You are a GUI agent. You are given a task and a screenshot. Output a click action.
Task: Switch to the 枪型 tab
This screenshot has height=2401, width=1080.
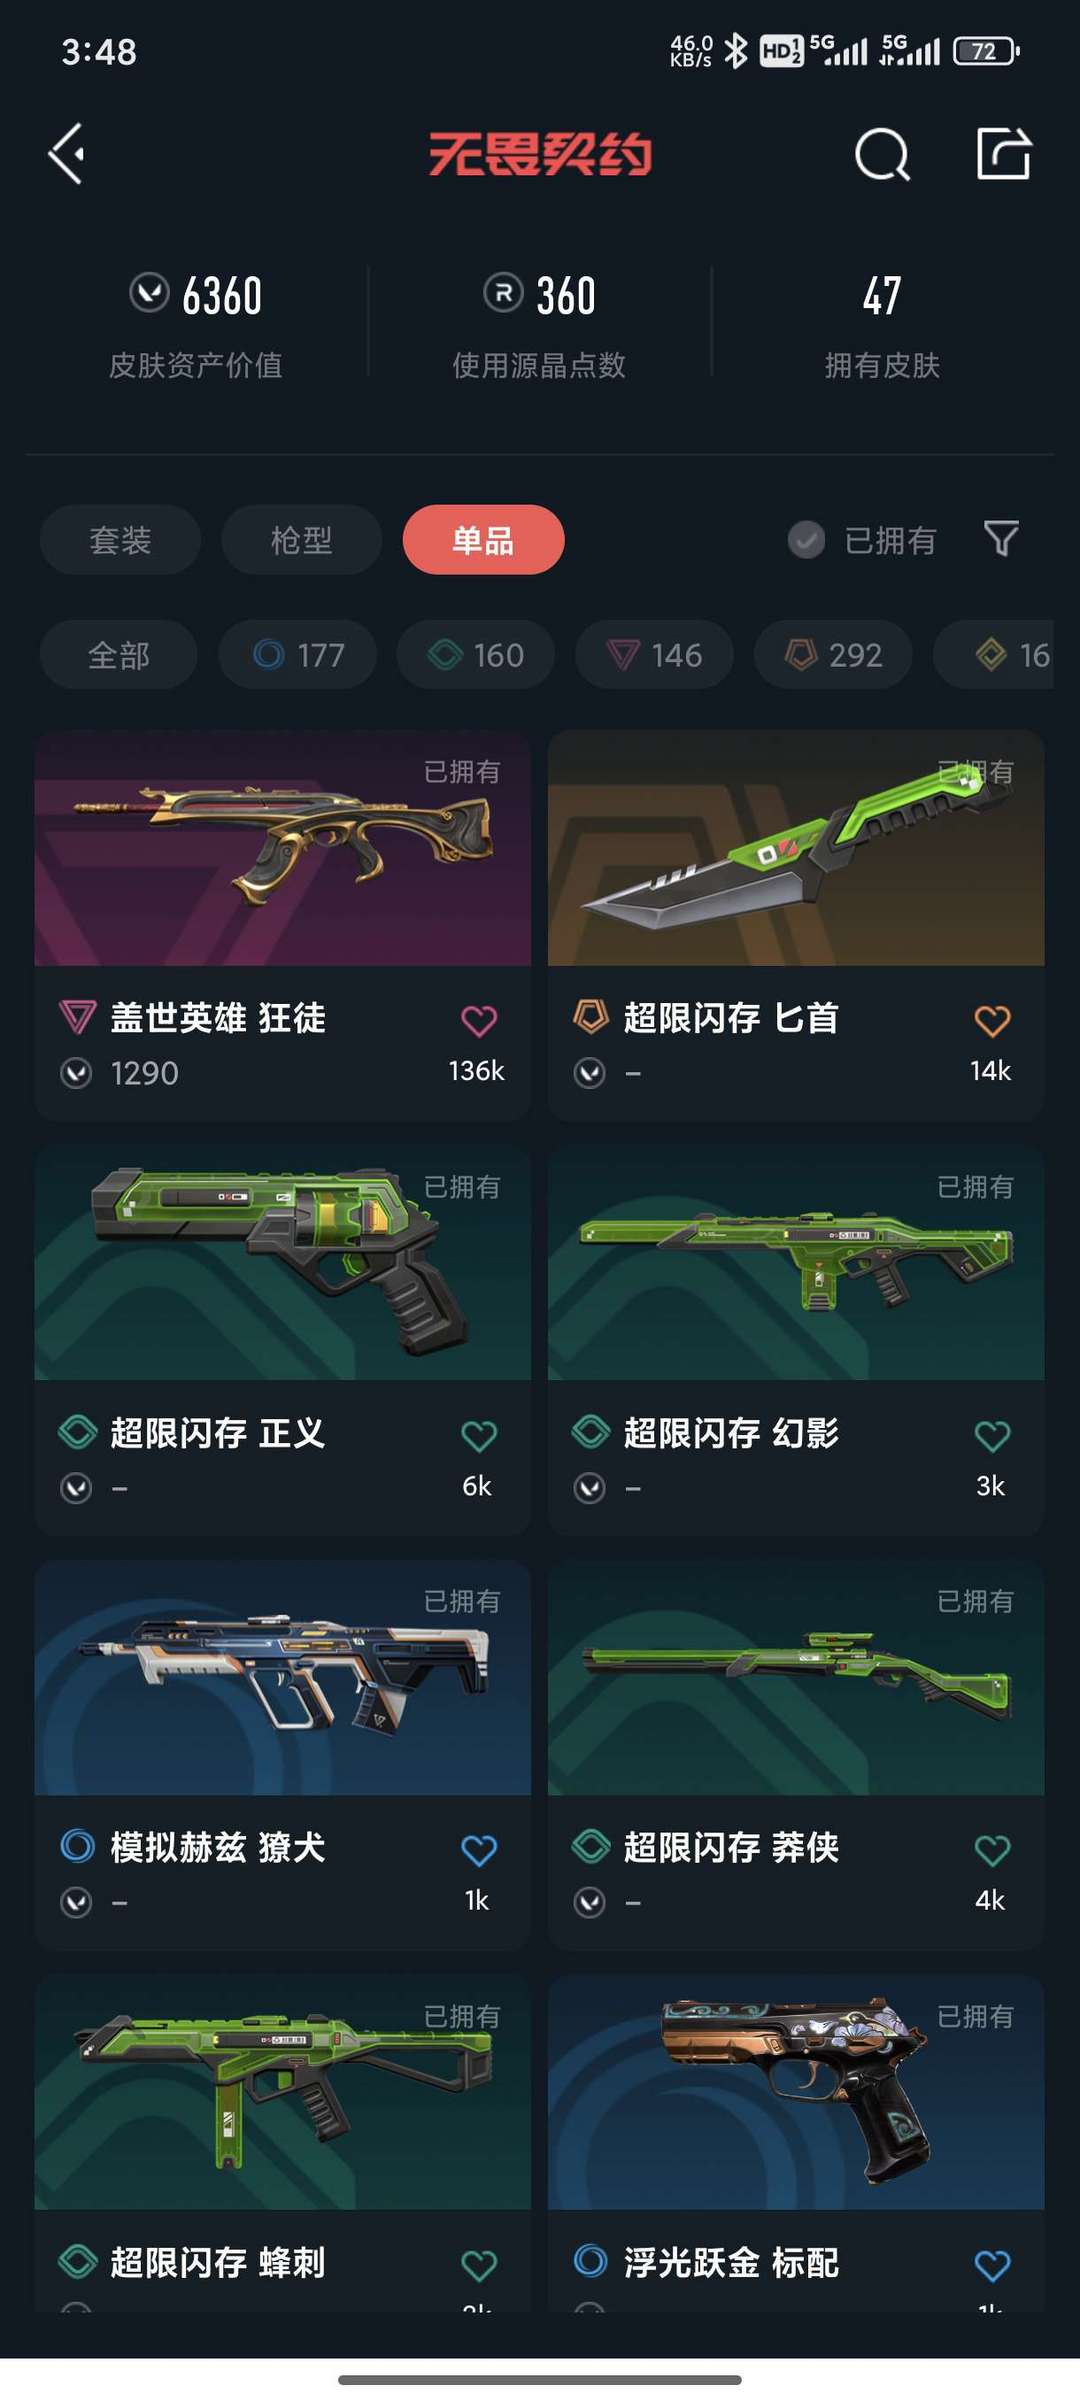301,540
